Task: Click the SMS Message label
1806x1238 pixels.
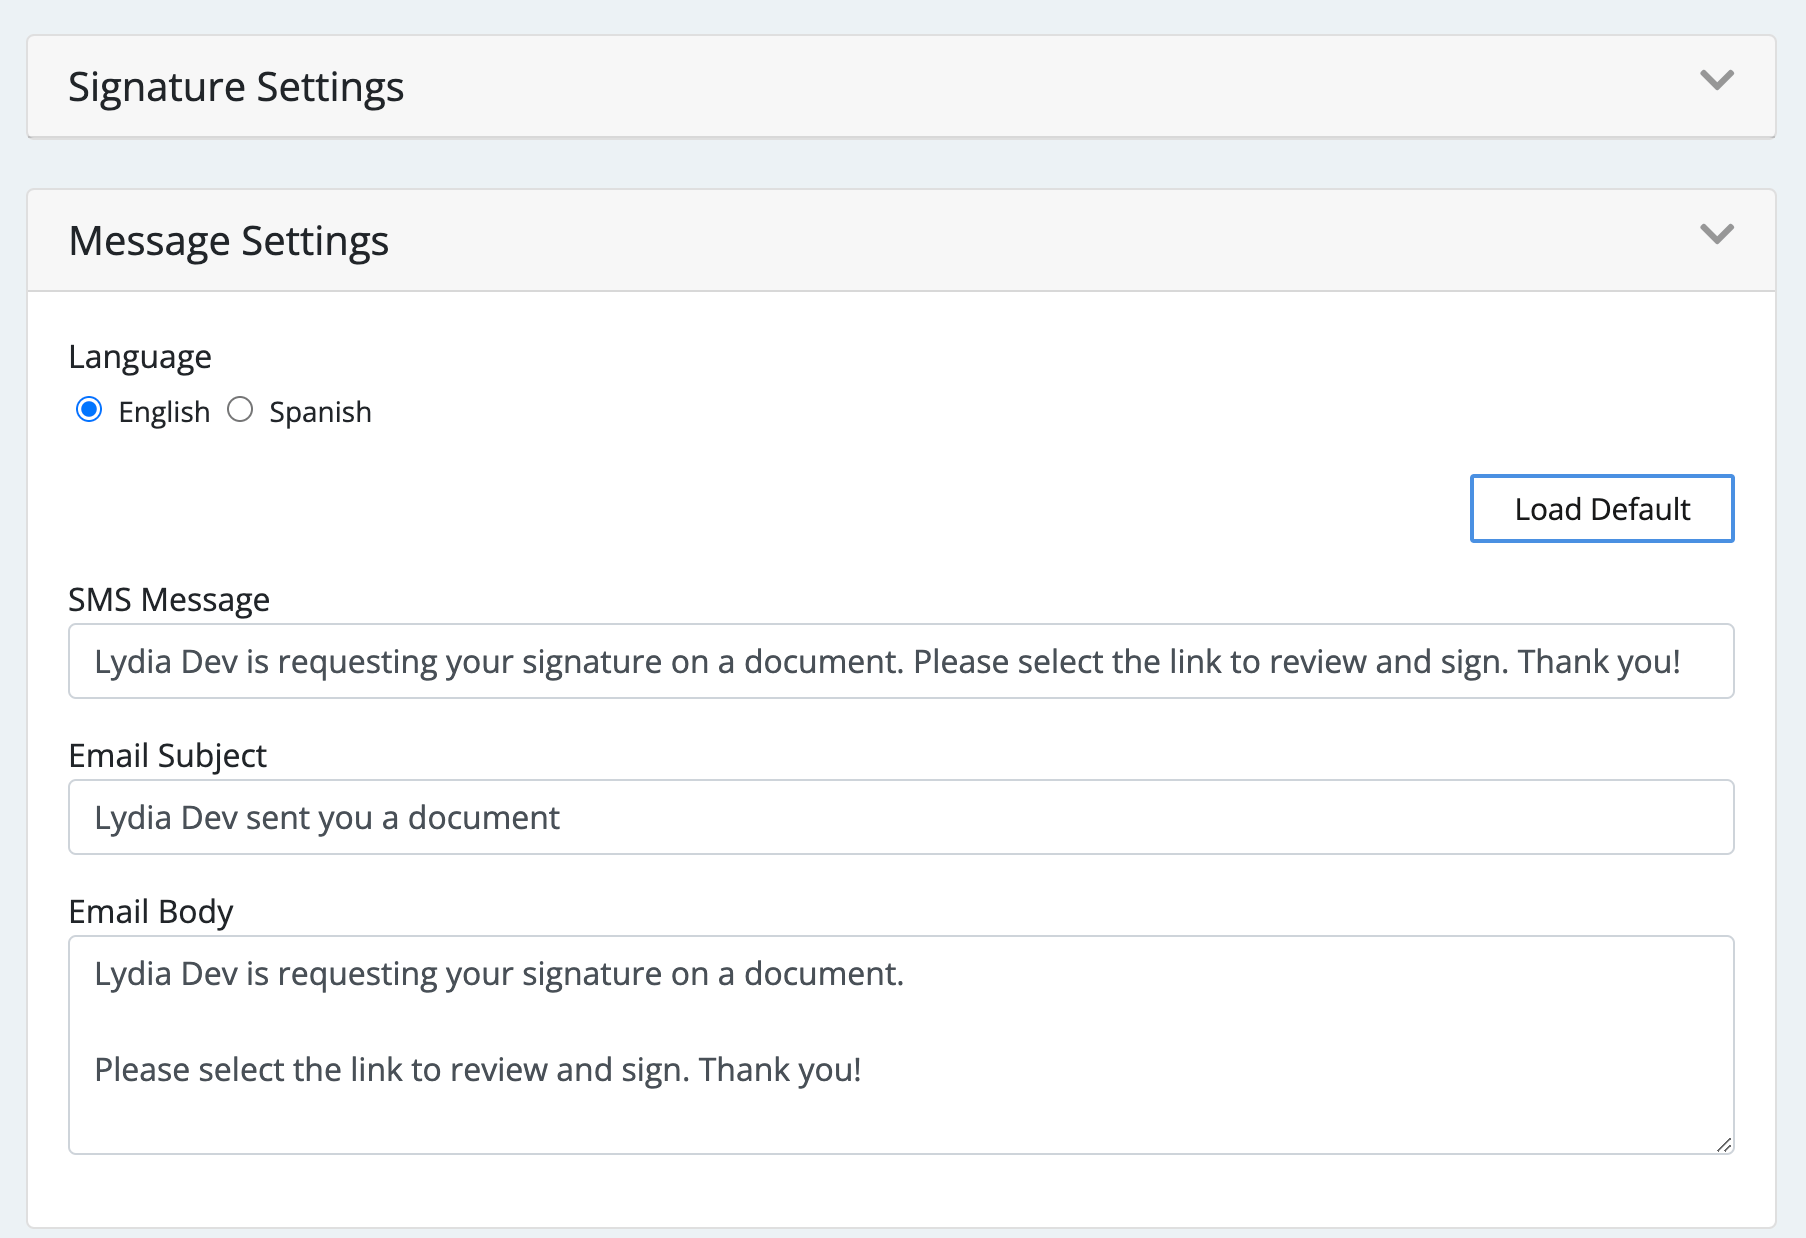Action: tap(168, 599)
